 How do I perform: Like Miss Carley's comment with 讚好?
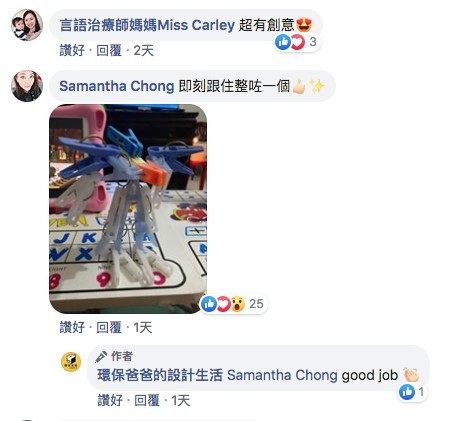[72, 51]
